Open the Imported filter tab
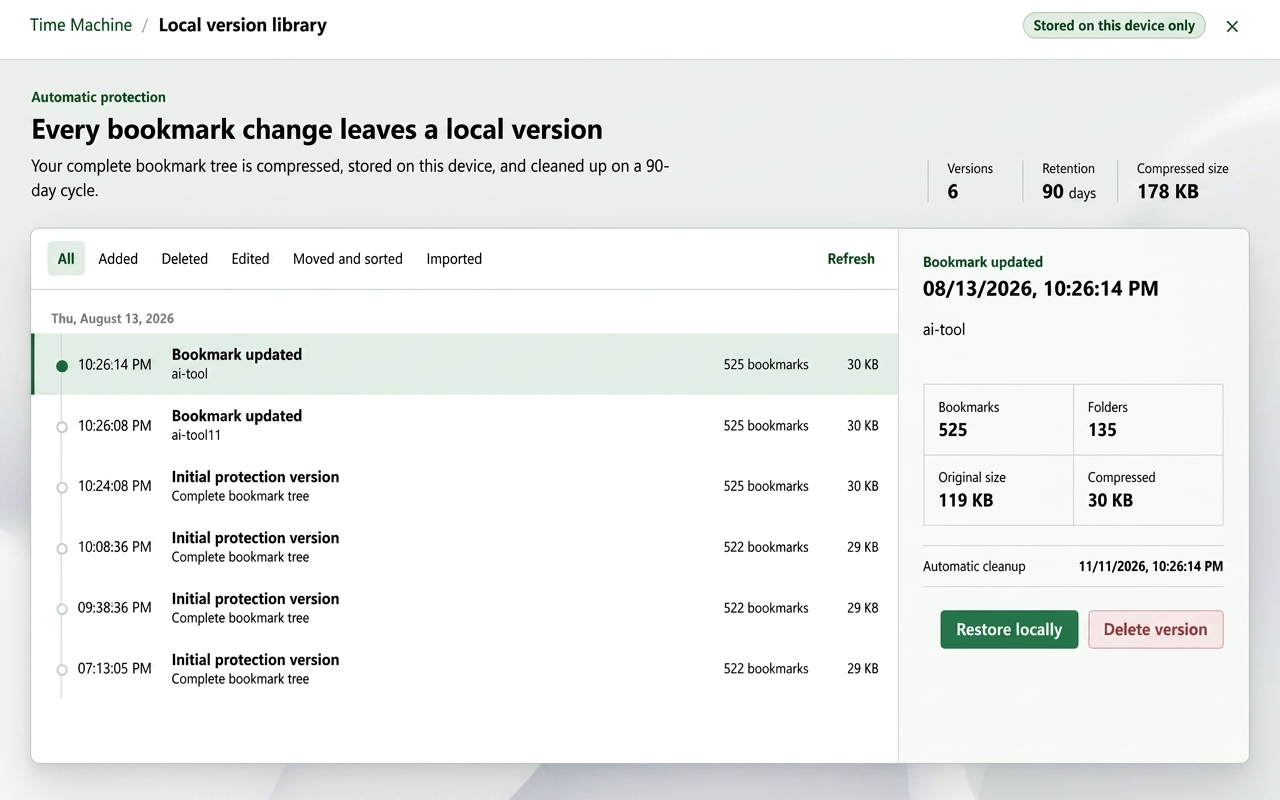The width and height of the screenshot is (1280, 800). (x=454, y=259)
